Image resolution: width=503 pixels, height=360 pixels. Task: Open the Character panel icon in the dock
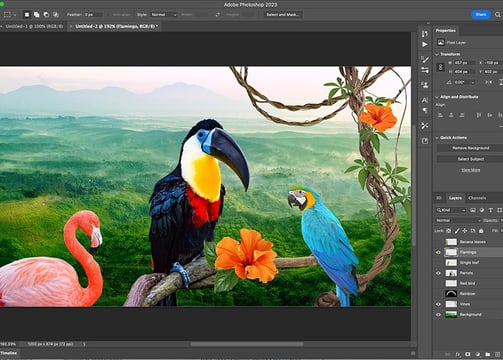pyautogui.click(x=425, y=100)
